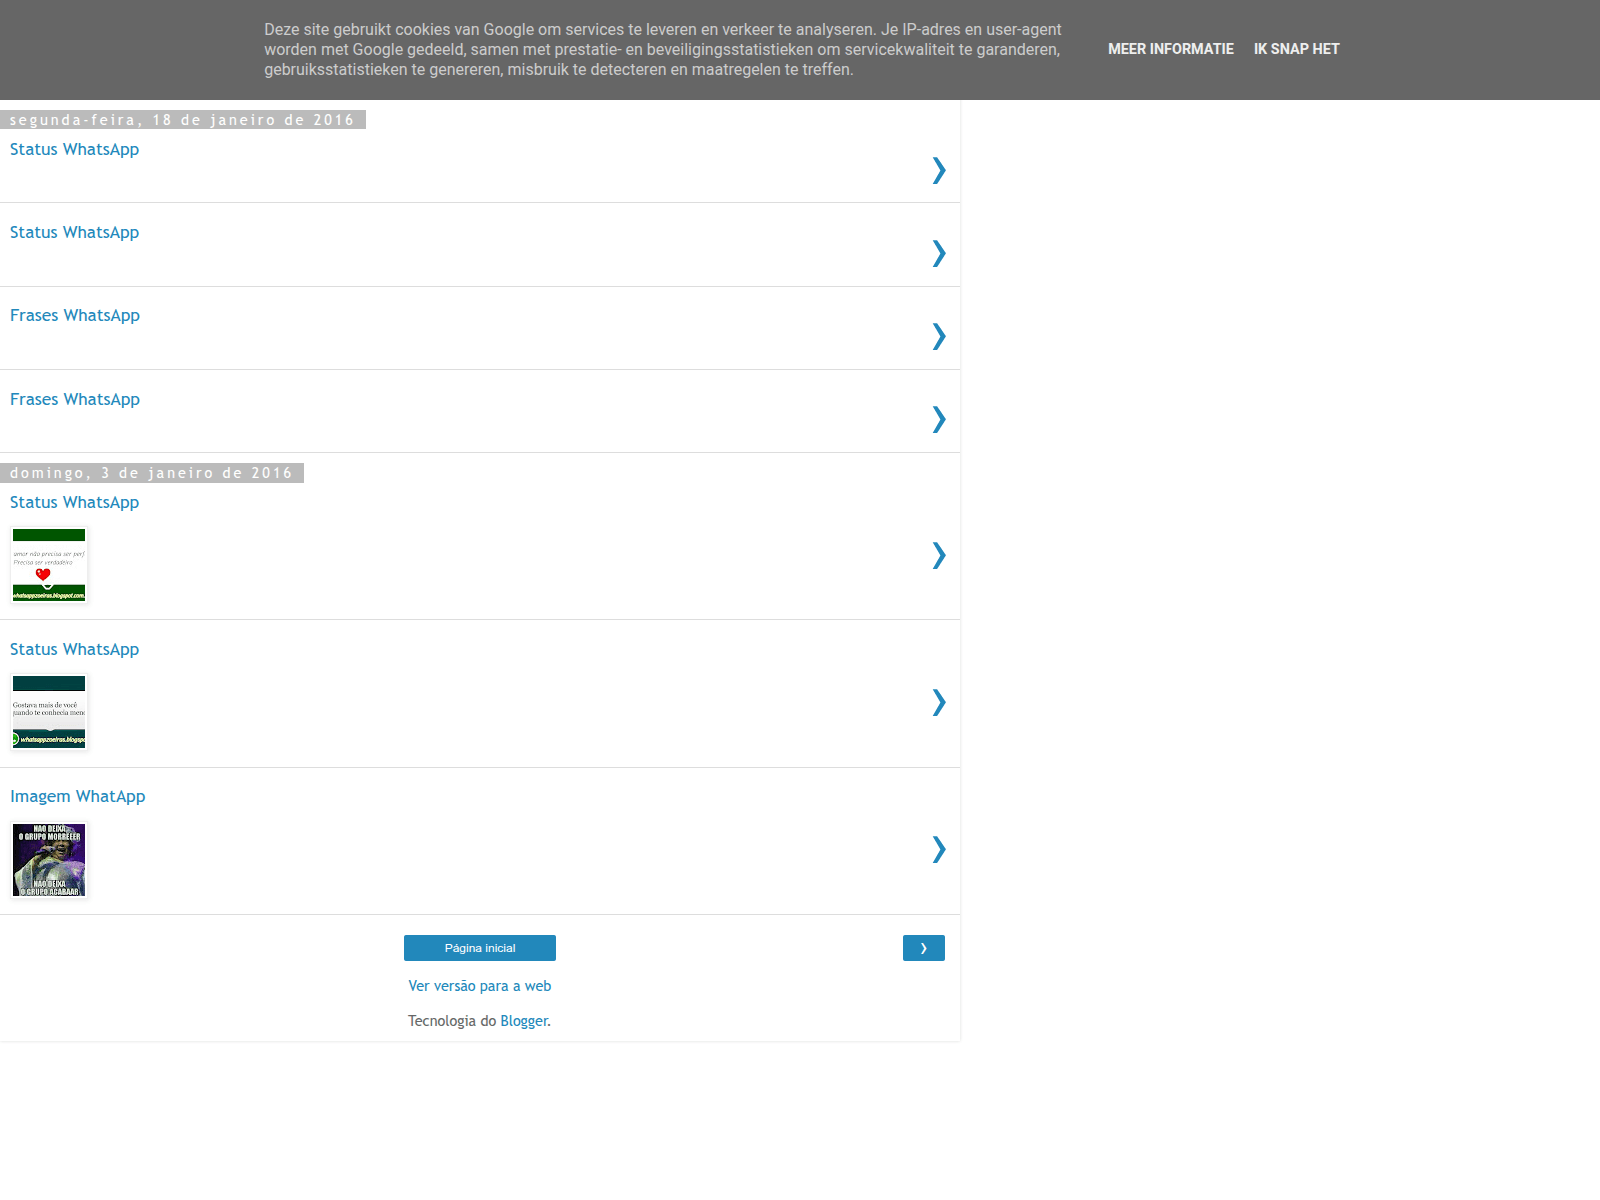Image resolution: width=1600 pixels, height=1200 pixels.
Task: Click the 'Não deixa o grupo morrer' meme thumbnail
Action: point(49,860)
